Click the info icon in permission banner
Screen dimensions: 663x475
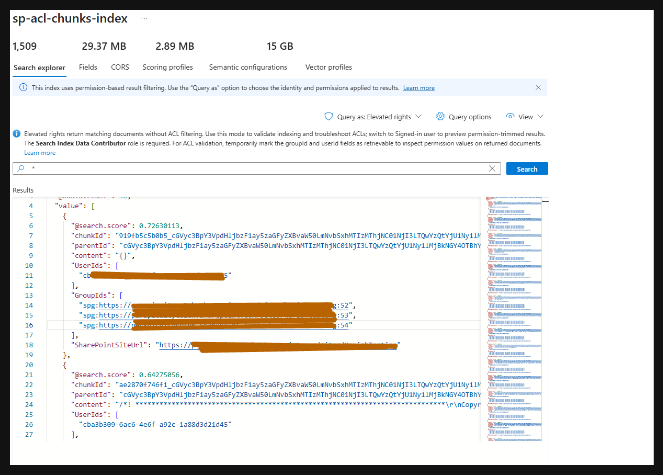pos(23,88)
